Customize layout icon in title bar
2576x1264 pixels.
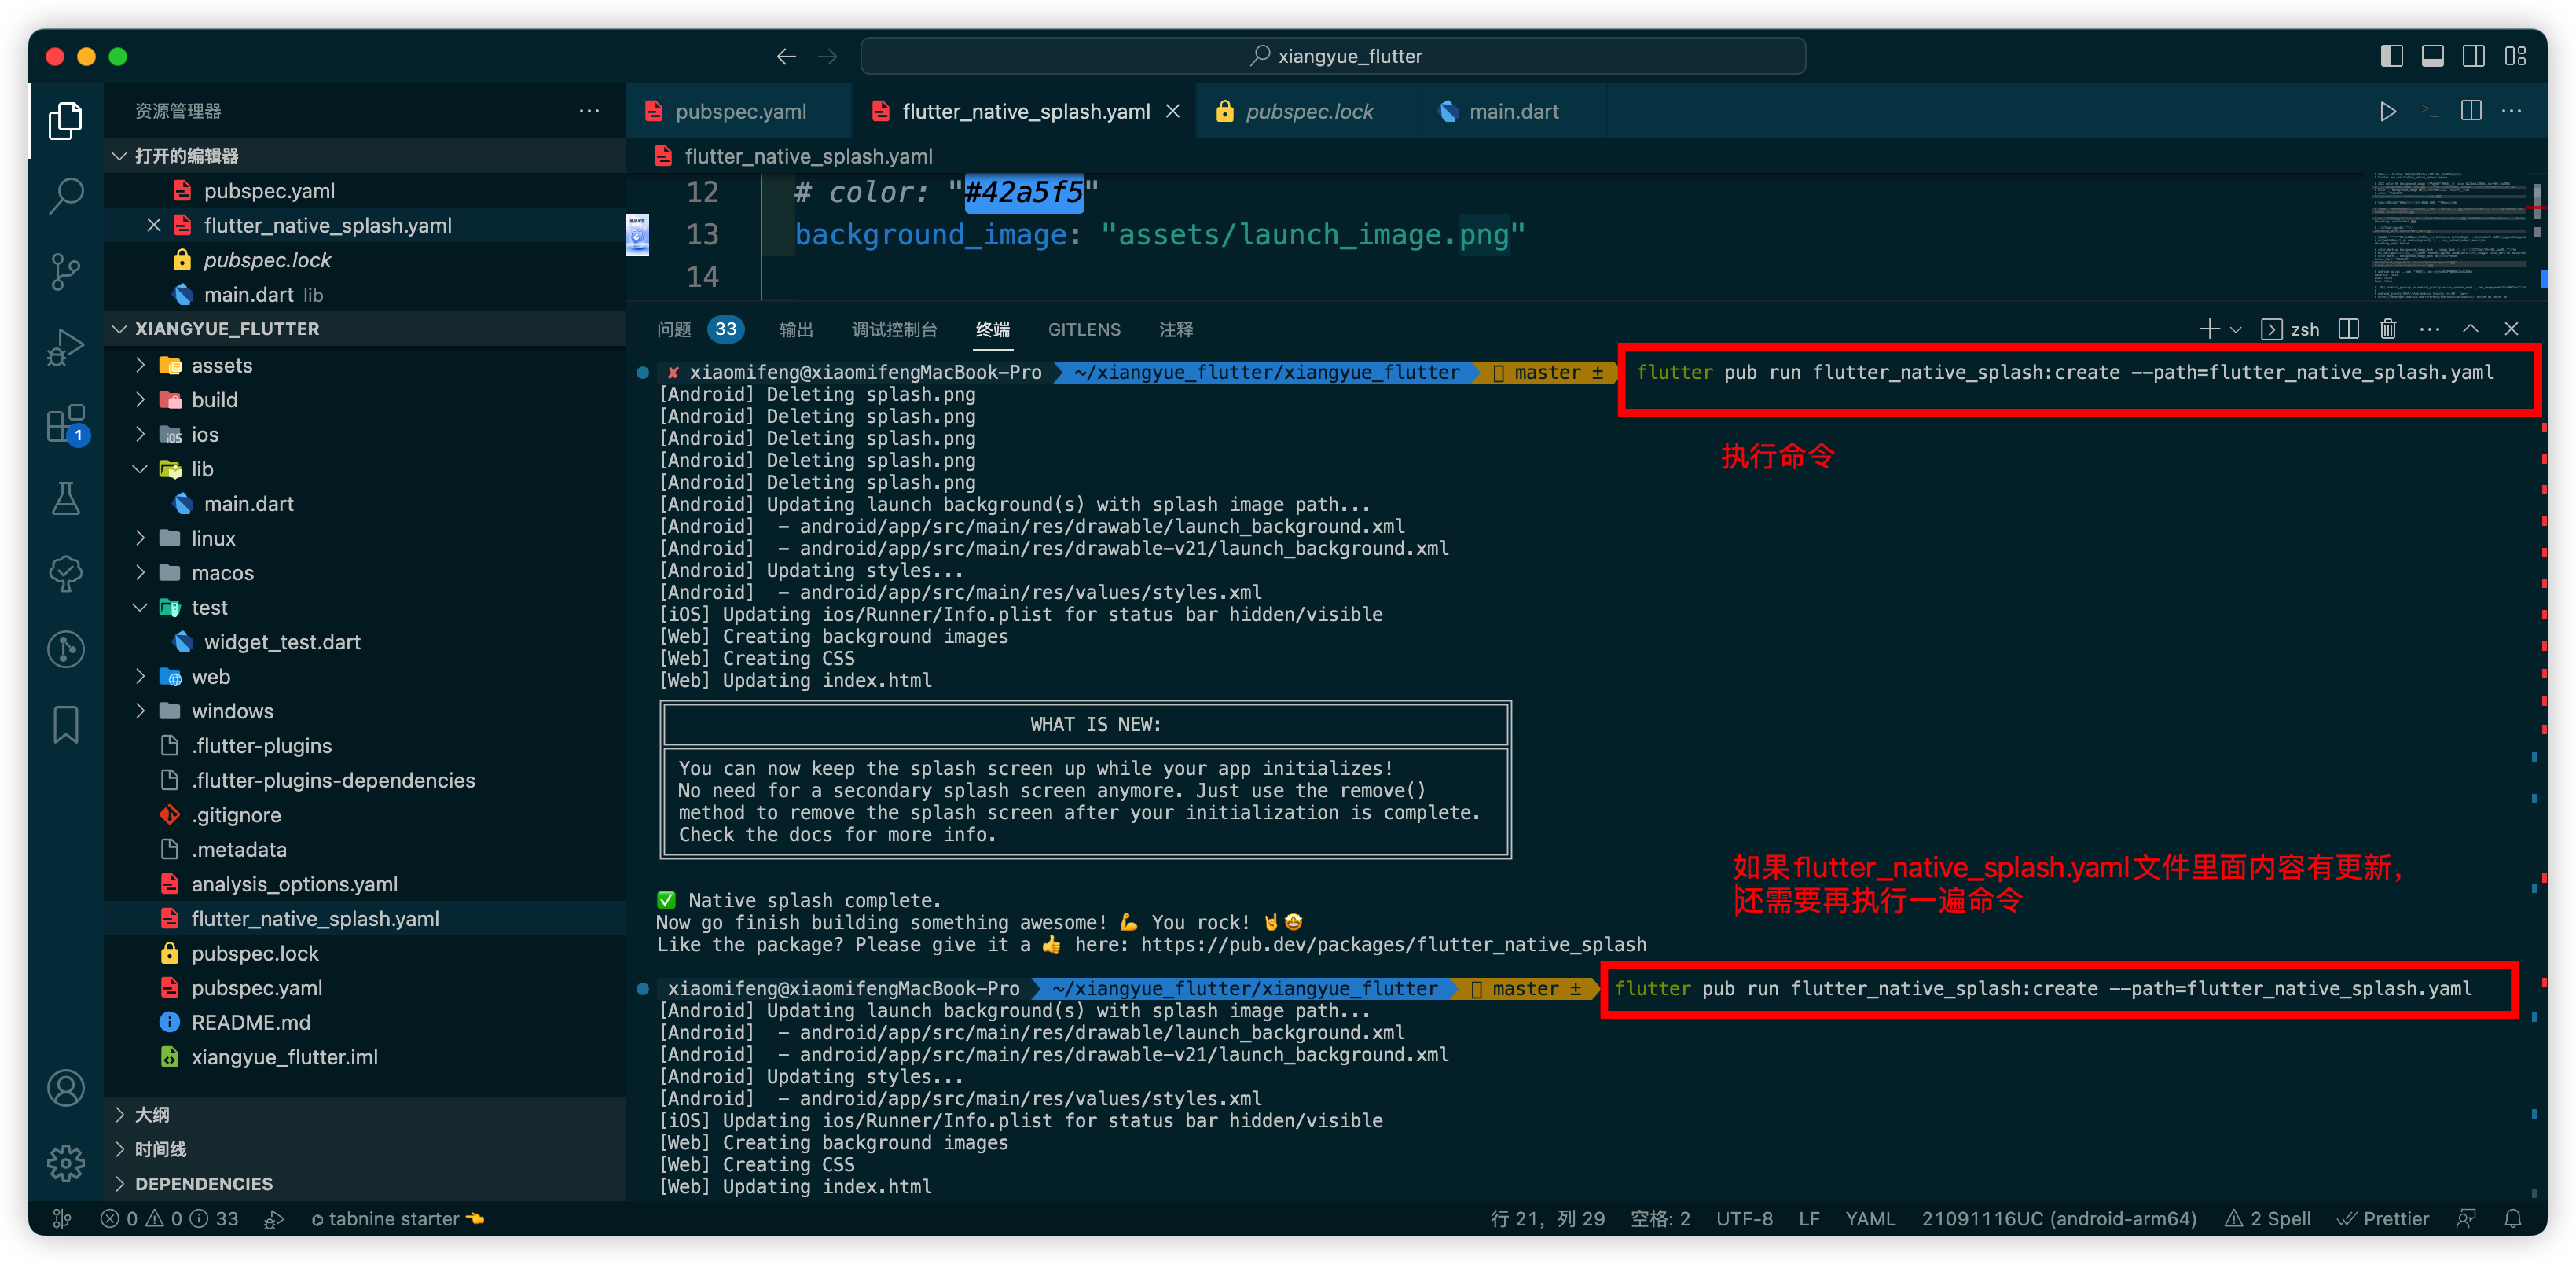click(x=2515, y=56)
